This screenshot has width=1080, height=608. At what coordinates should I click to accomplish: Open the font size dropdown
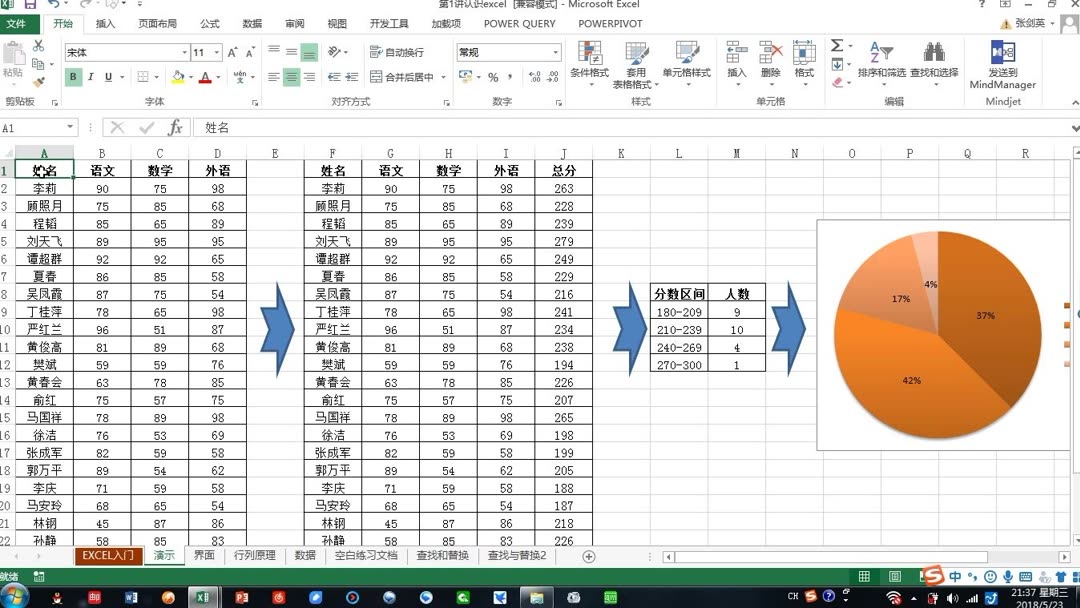coord(217,52)
